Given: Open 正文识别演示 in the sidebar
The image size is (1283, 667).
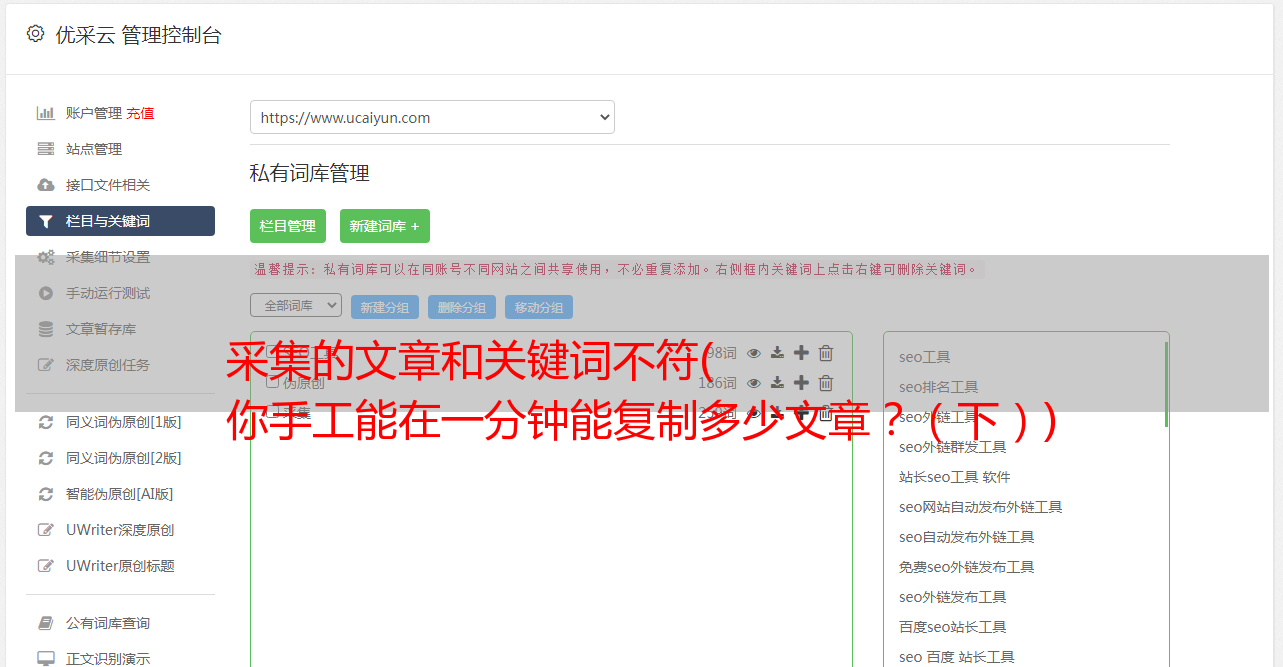Looking at the screenshot, I should tap(108, 659).
